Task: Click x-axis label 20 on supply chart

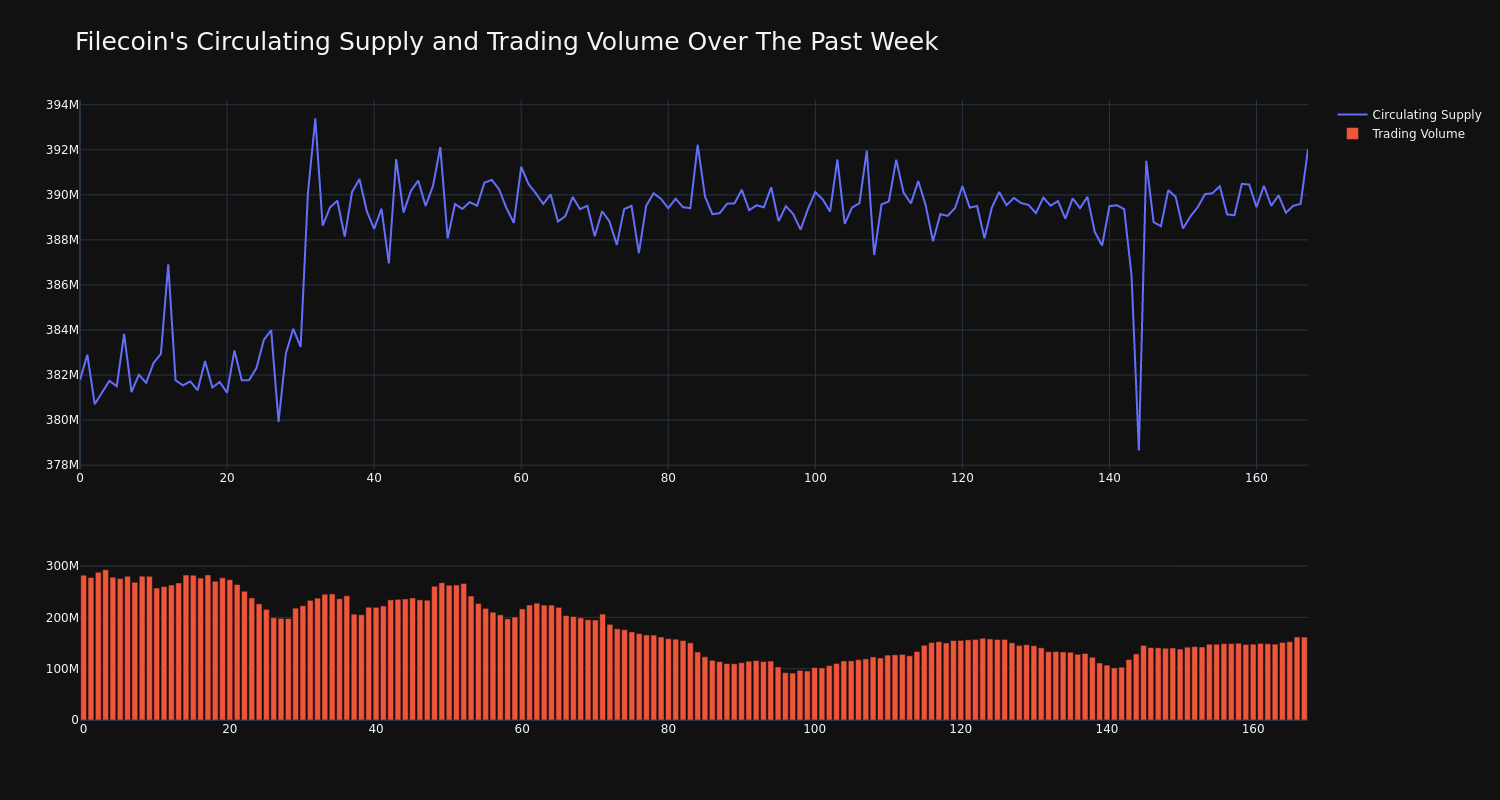Action: click(227, 478)
